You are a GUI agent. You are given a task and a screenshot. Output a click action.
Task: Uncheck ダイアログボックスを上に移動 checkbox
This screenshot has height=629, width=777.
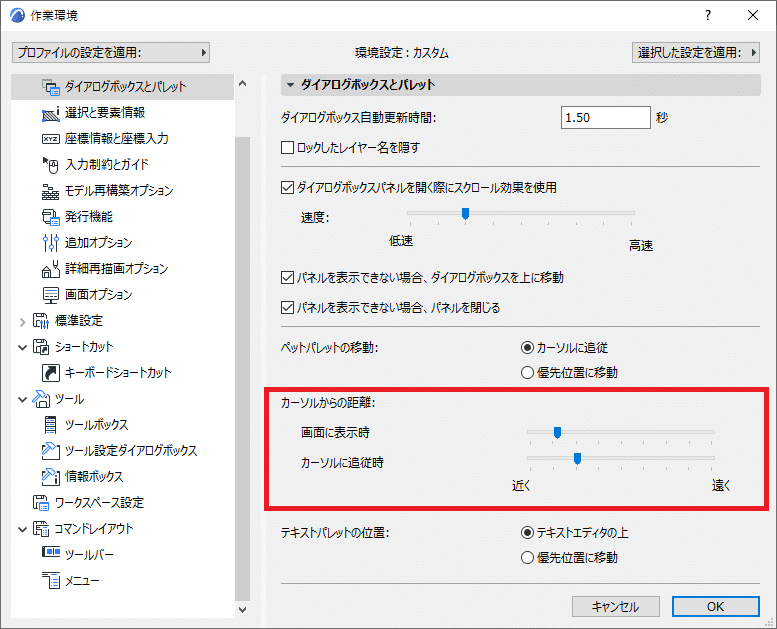[287, 278]
